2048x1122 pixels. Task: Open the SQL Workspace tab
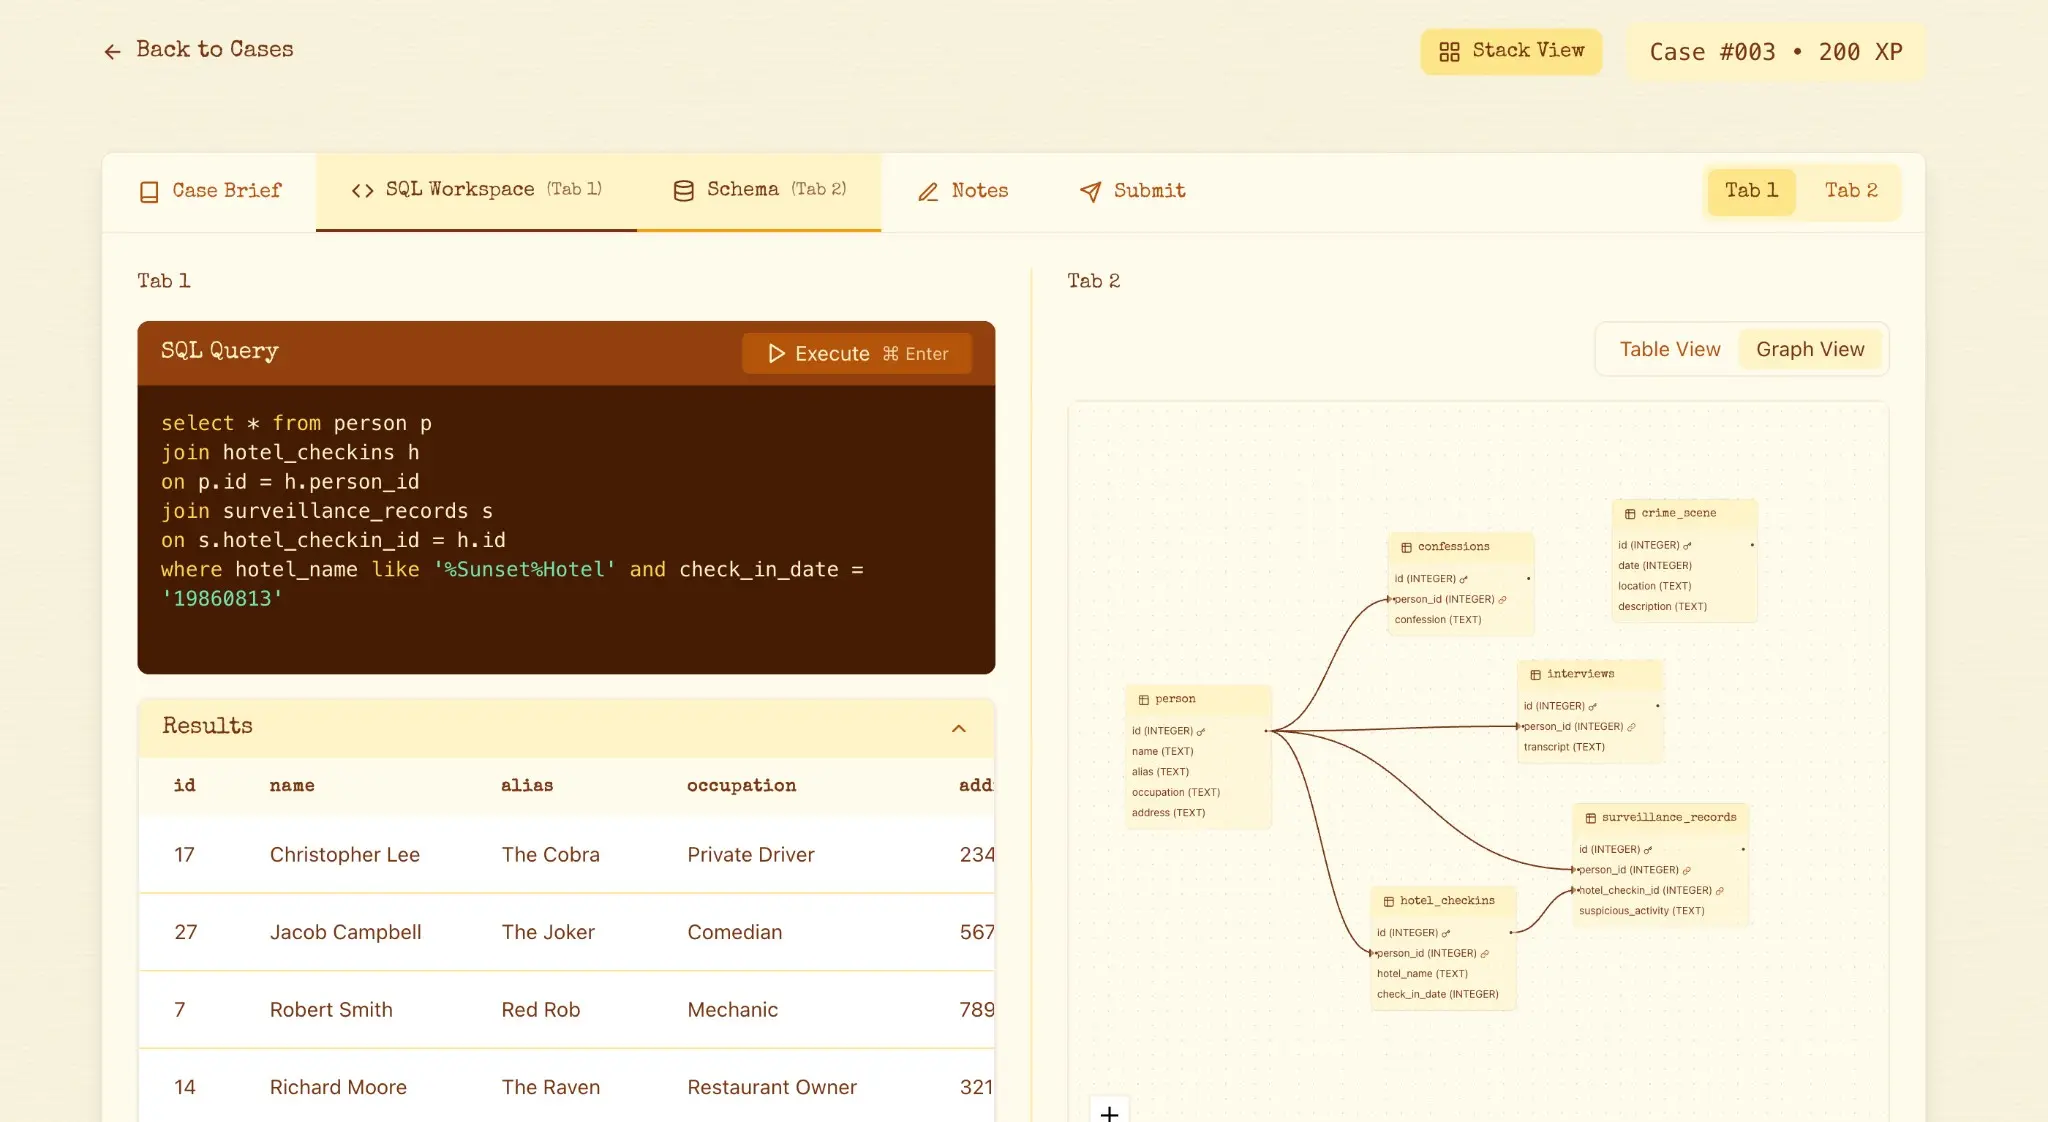tap(476, 191)
